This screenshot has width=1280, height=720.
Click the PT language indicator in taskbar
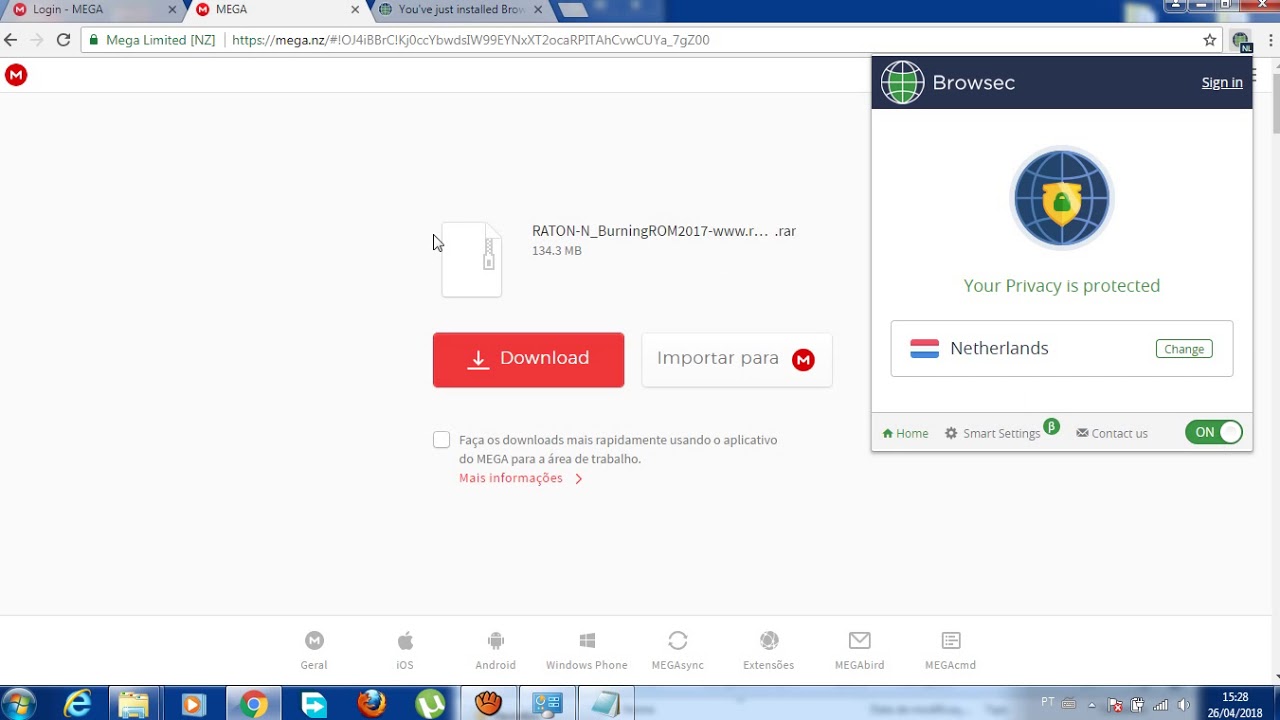(1048, 702)
